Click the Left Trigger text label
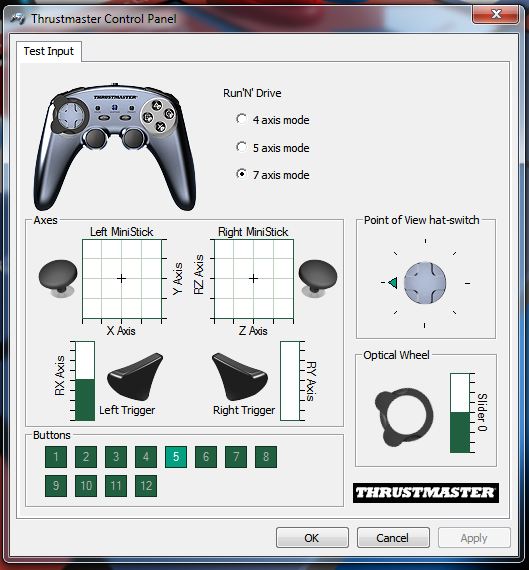 (127, 410)
